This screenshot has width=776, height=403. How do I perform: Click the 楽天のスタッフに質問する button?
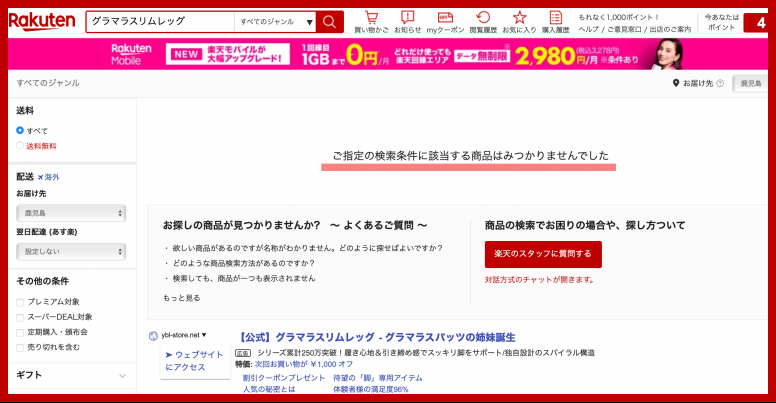coord(543,254)
